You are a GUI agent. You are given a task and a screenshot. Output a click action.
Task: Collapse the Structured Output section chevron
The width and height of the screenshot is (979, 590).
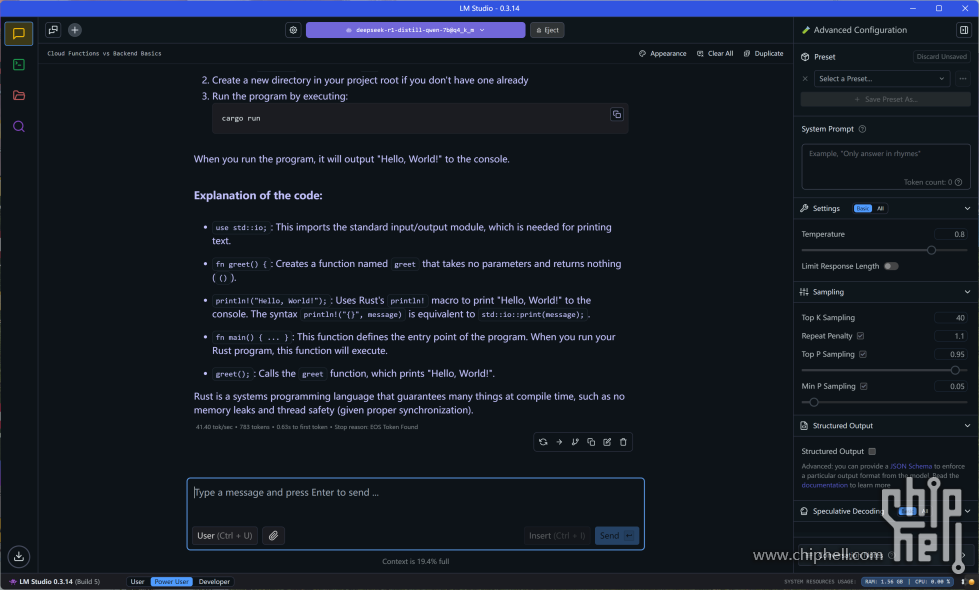point(967,426)
